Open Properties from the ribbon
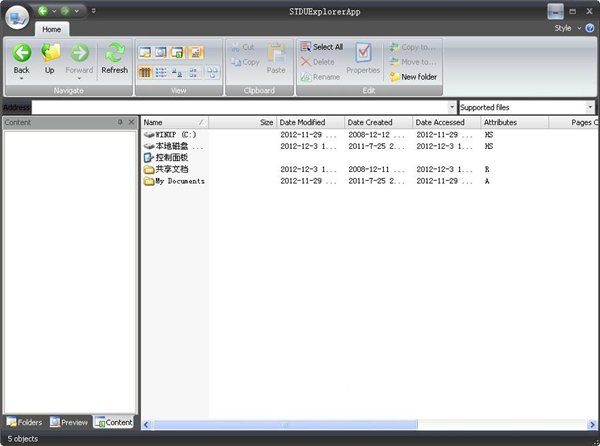This screenshot has width=600, height=446. (363, 58)
